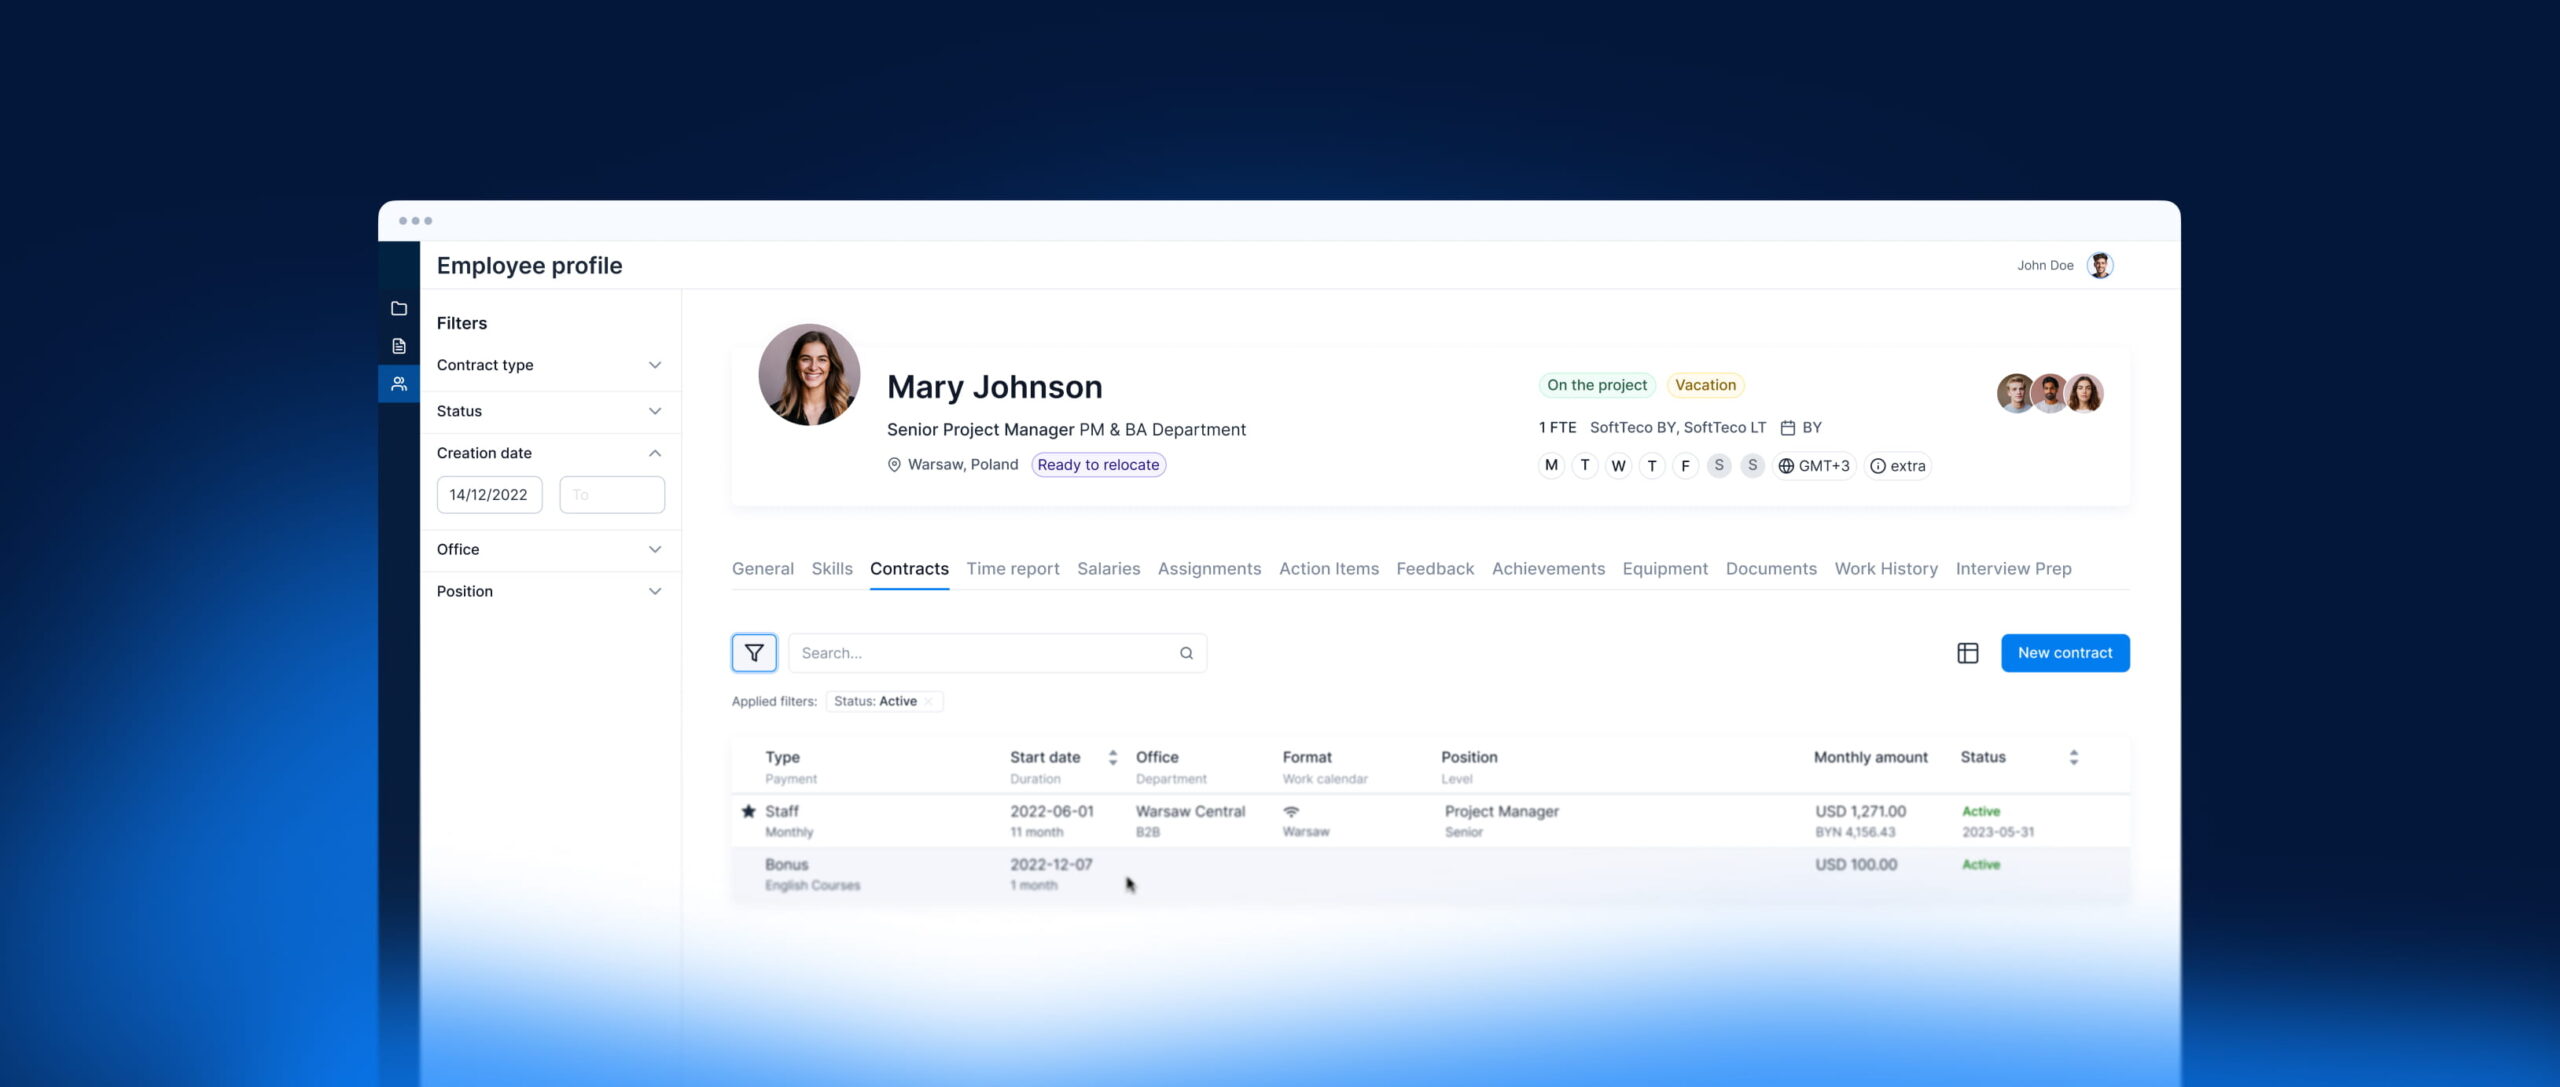Click the USD 1,271.00 monthly amount

click(x=1860, y=811)
